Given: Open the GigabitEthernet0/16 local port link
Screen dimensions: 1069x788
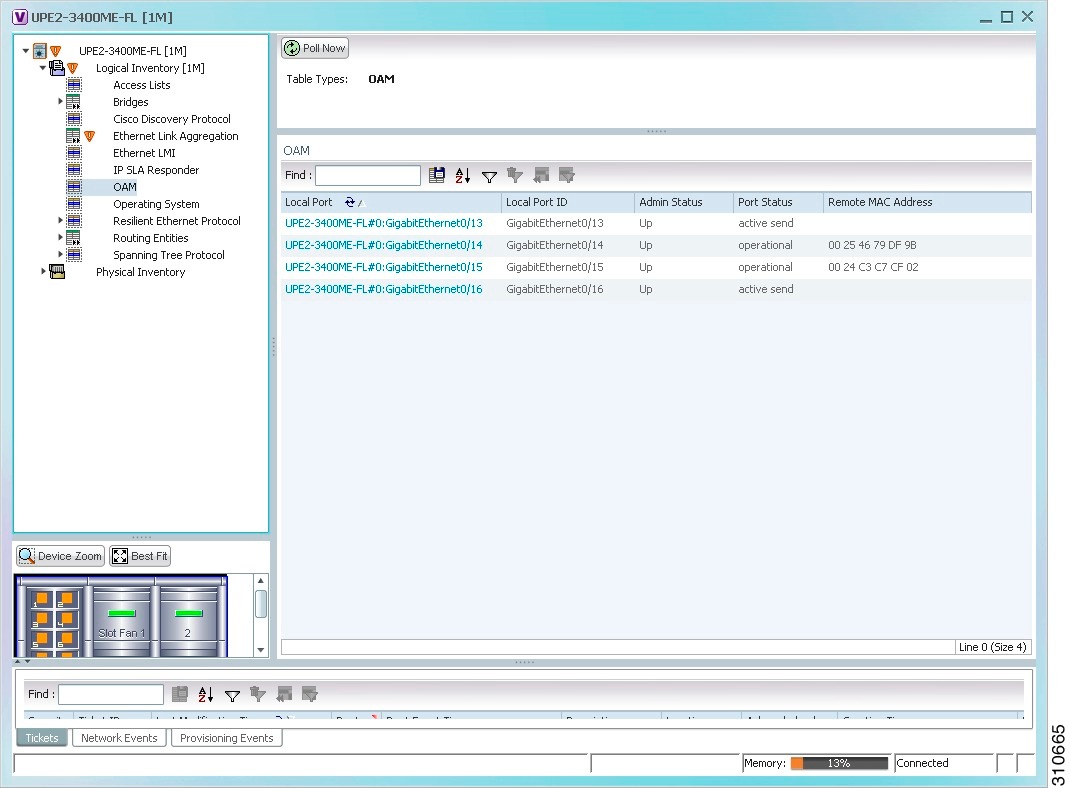Looking at the screenshot, I should click(x=384, y=289).
